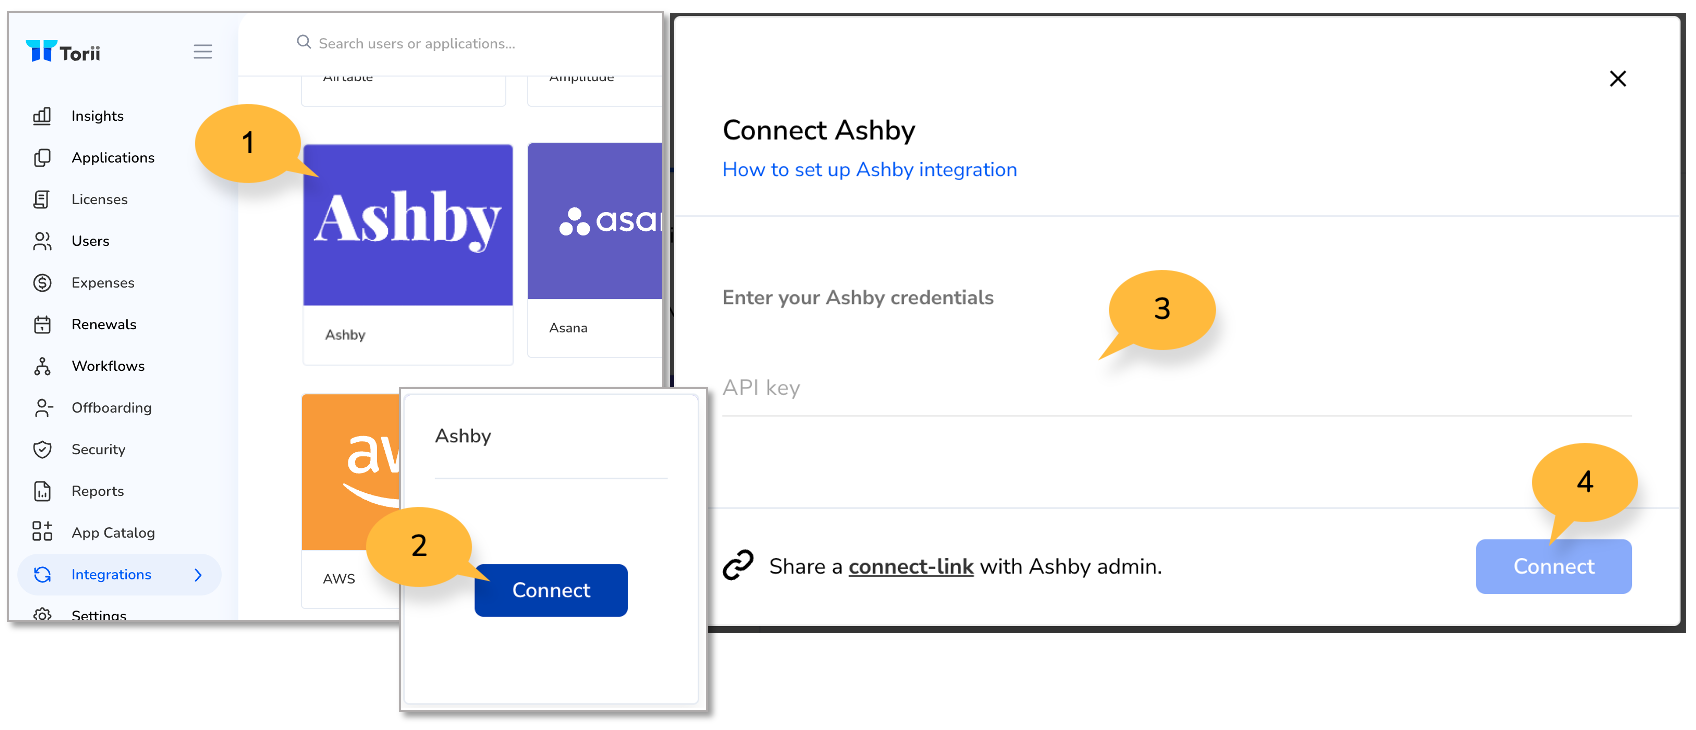Click the Renewals calendar icon

(x=42, y=324)
